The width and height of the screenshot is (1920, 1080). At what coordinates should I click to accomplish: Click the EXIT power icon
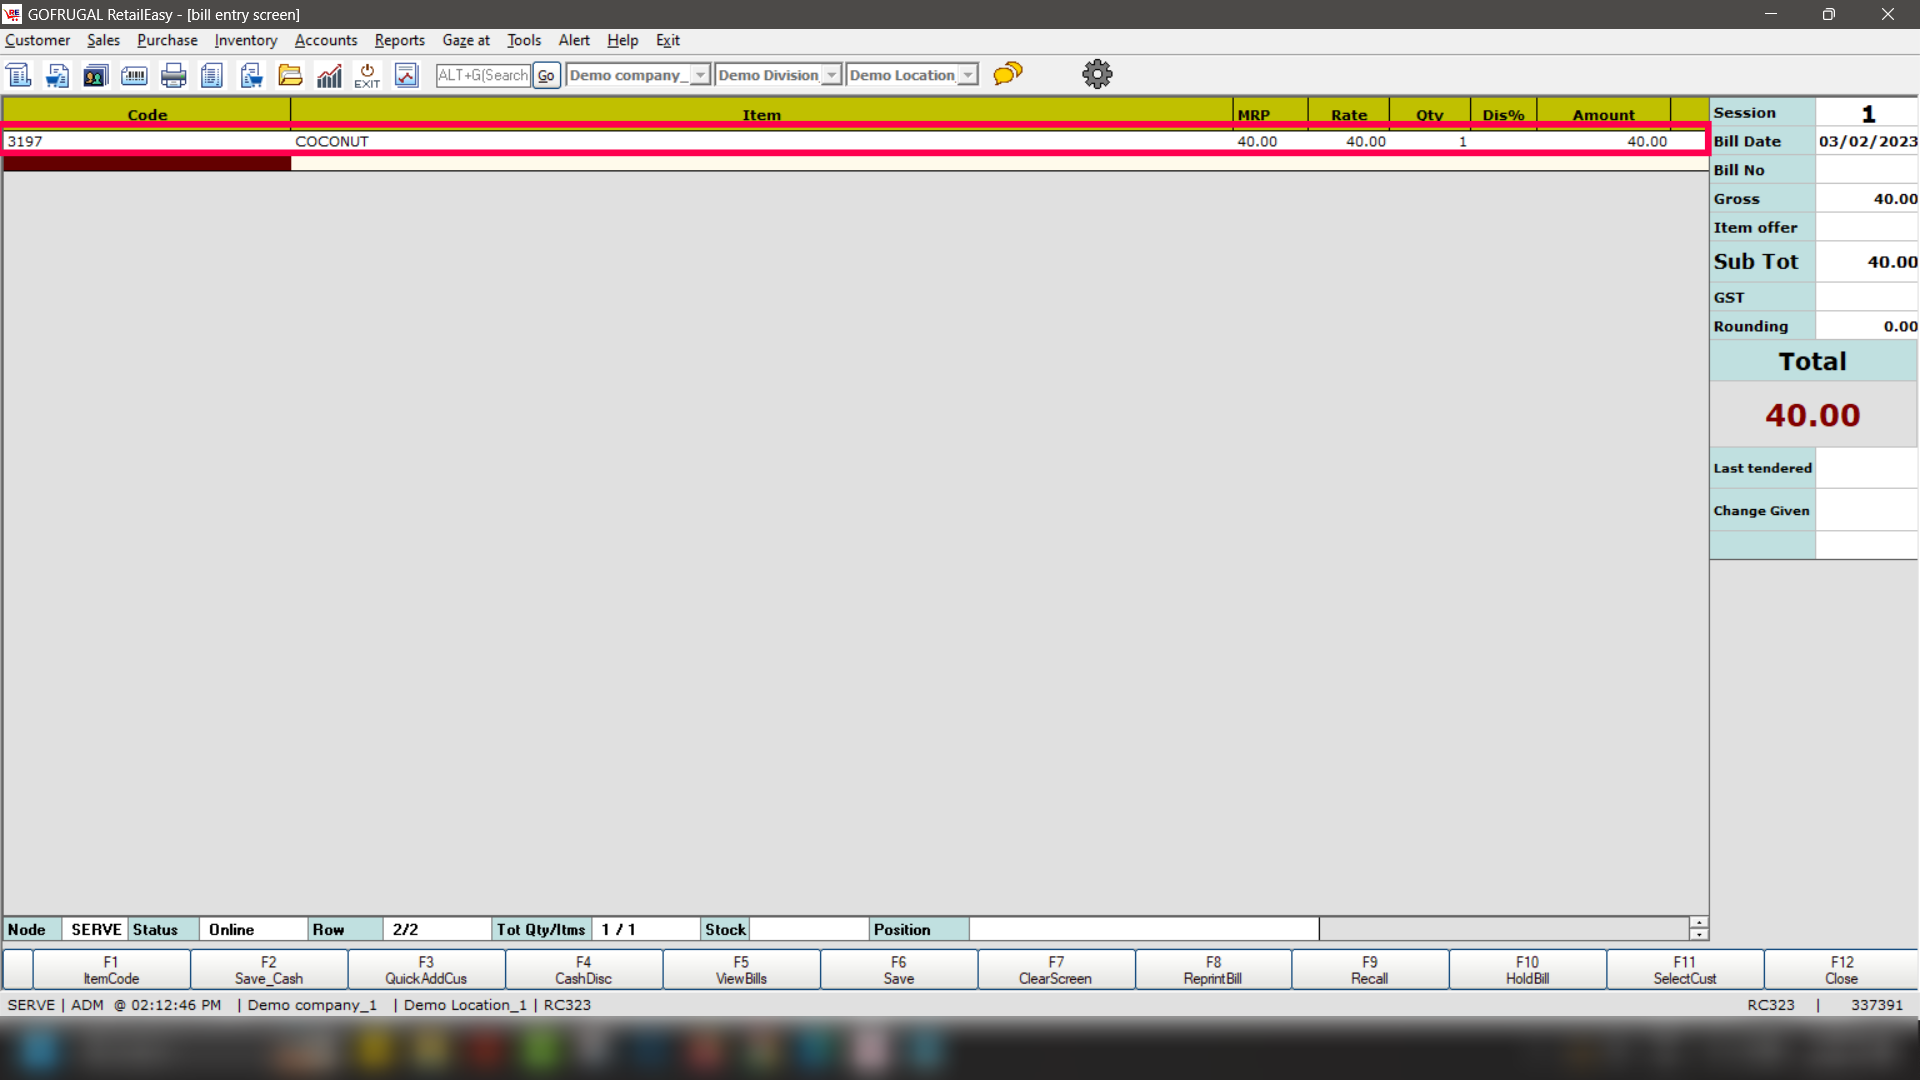[367, 75]
